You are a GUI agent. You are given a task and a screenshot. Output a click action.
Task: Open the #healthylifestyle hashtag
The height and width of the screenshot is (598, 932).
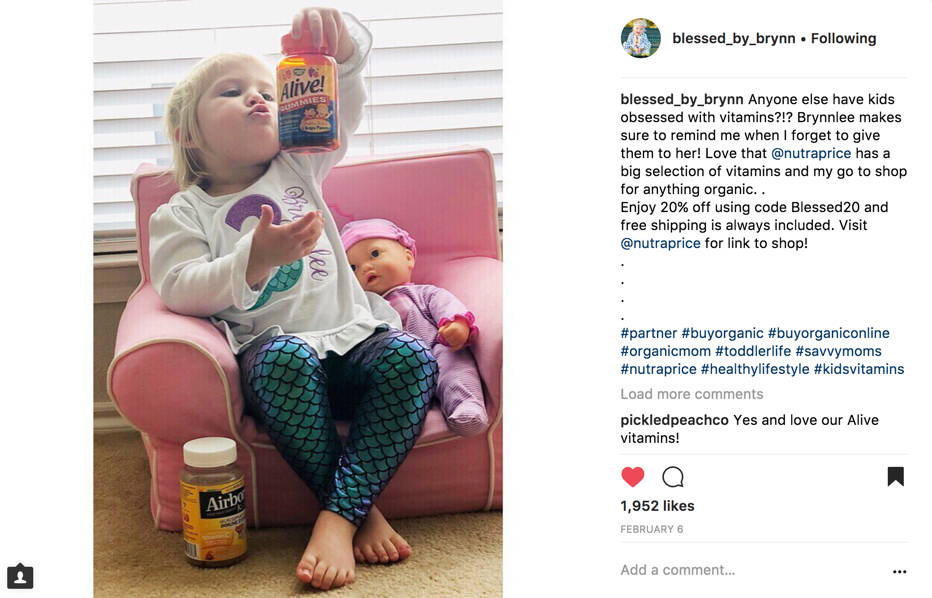755,369
